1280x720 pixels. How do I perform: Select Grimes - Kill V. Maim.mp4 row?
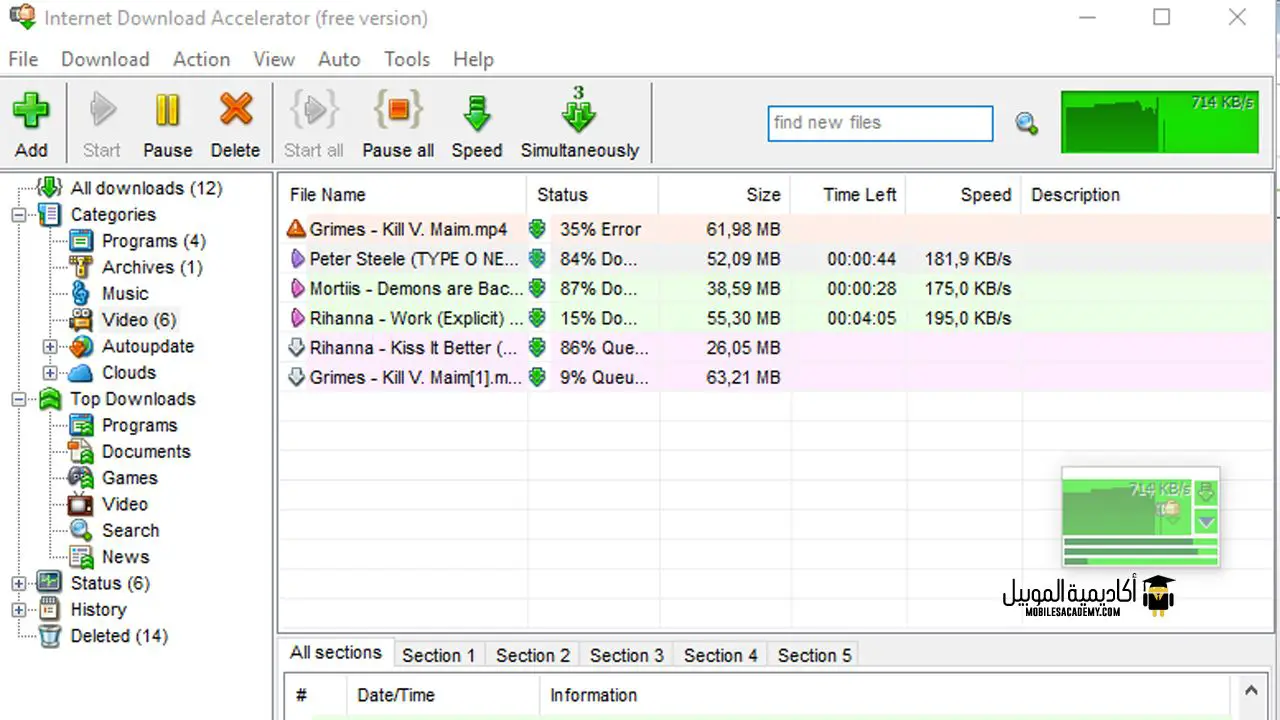(x=775, y=229)
